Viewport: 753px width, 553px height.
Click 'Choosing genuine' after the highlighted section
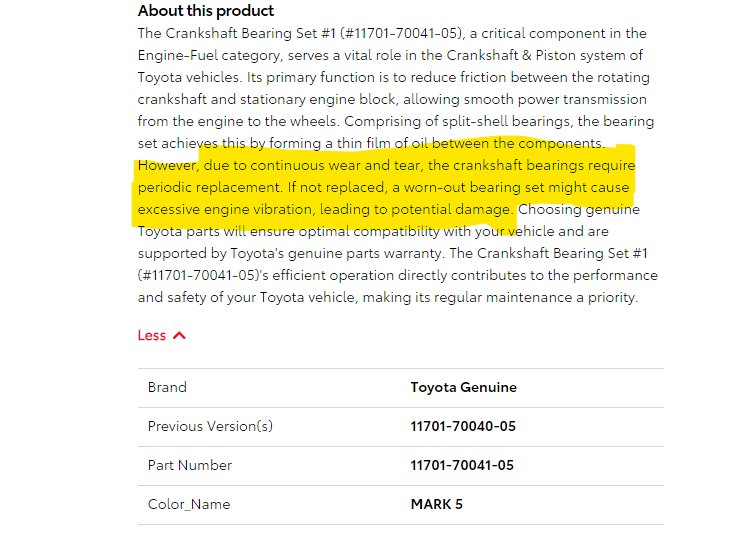point(579,209)
